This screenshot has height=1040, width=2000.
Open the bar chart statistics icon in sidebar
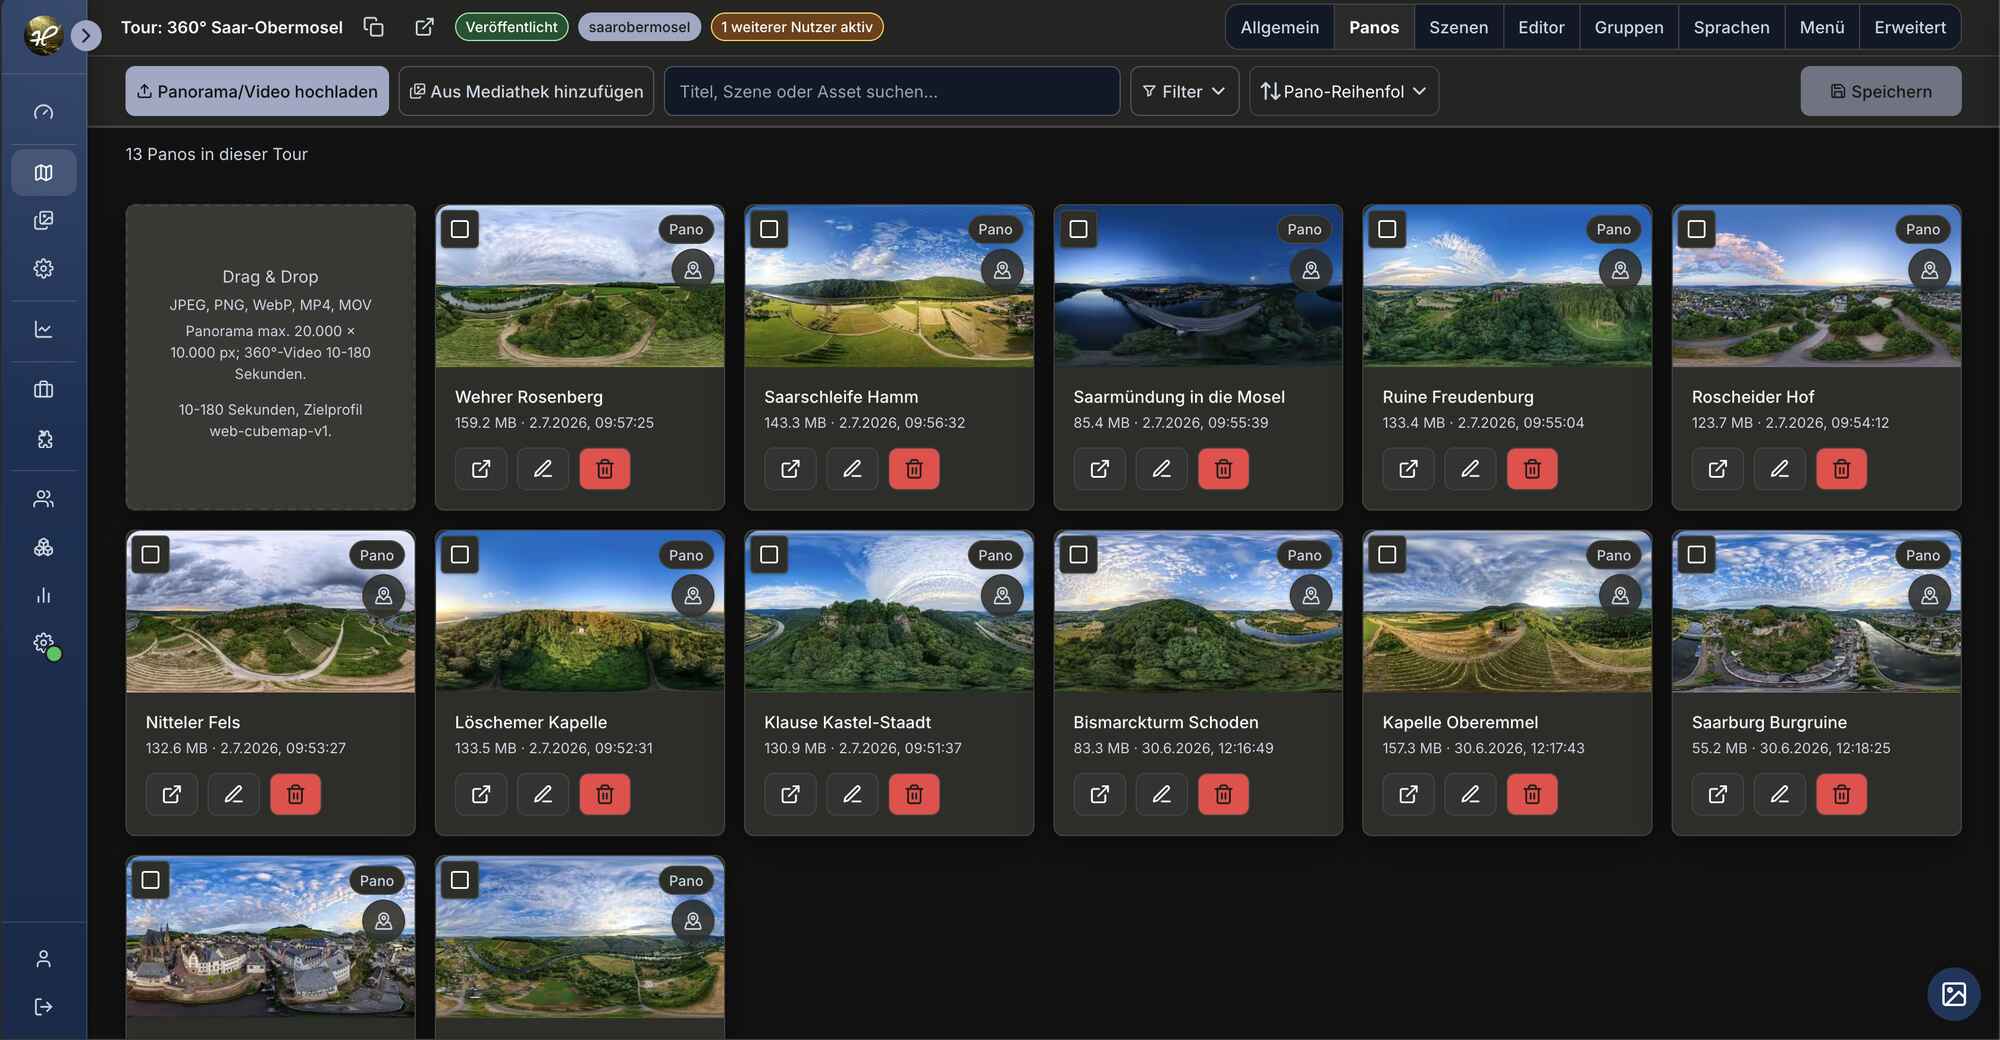pos(43,595)
